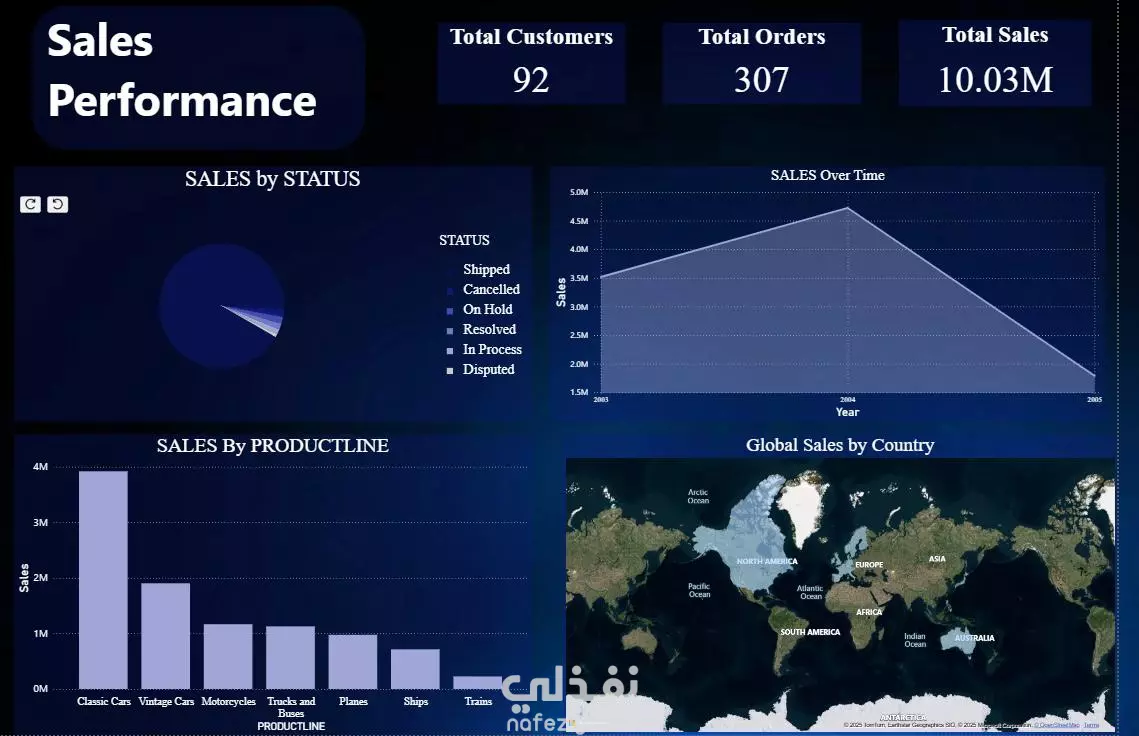
Task: Click the Planes bar
Action: click(x=353, y=662)
